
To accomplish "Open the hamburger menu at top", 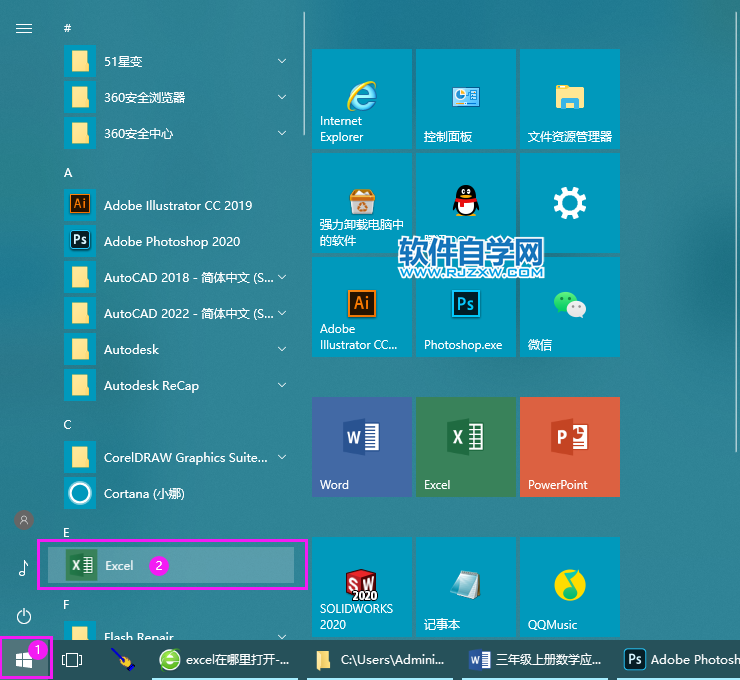I will pyautogui.click(x=24, y=28).
